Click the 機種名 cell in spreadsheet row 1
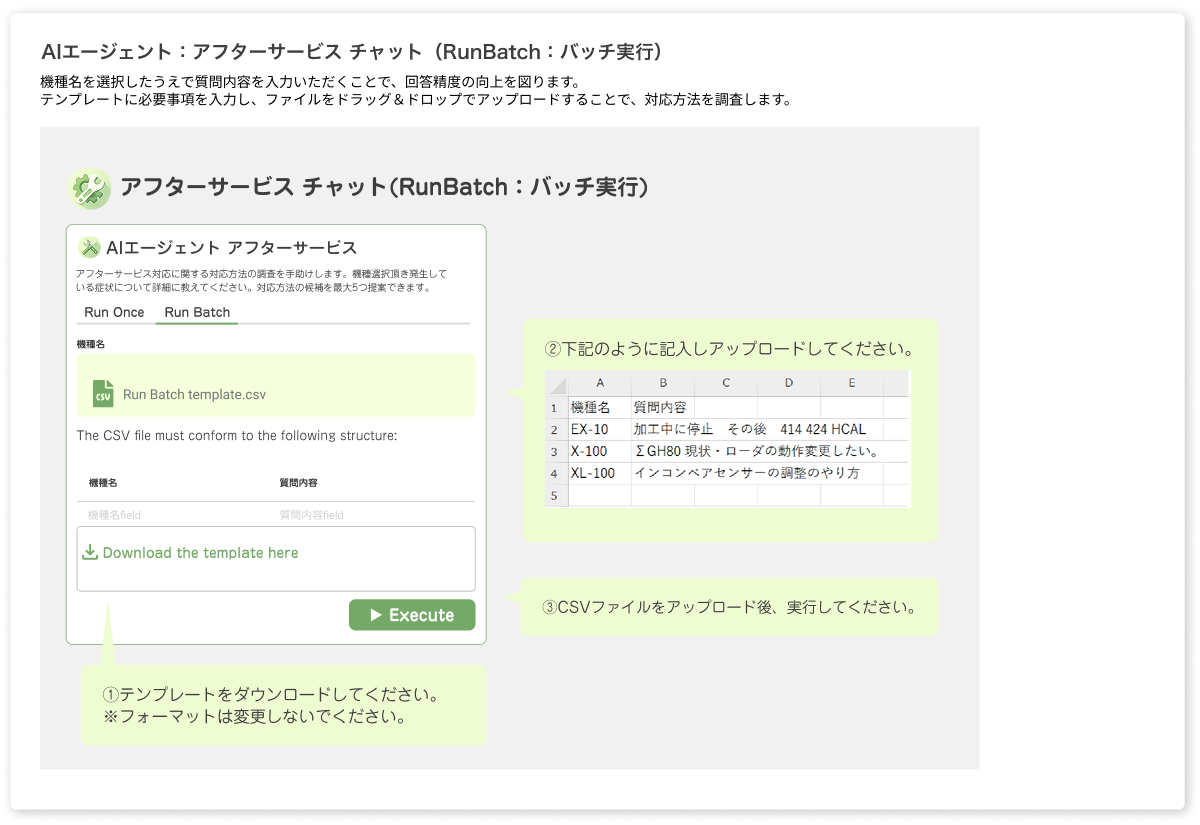This screenshot has width=1200, height=825. tap(600, 408)
